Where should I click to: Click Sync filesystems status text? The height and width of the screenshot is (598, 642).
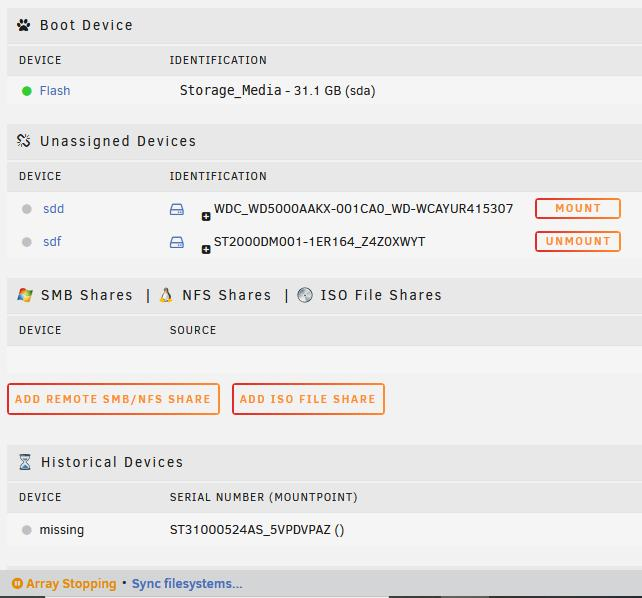(x=187, y=584)
